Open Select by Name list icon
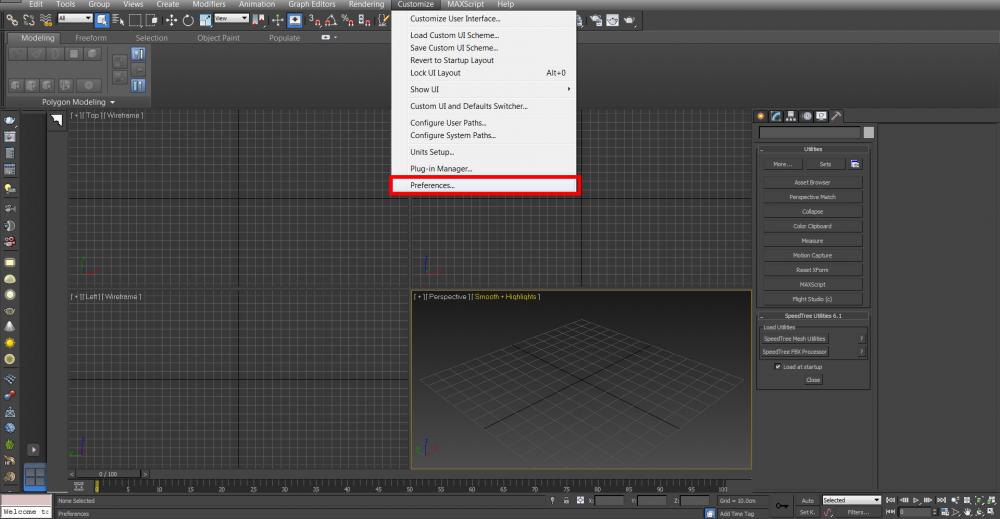The width and height of the screenshot is (1000, 519). (x=118, y=20)
